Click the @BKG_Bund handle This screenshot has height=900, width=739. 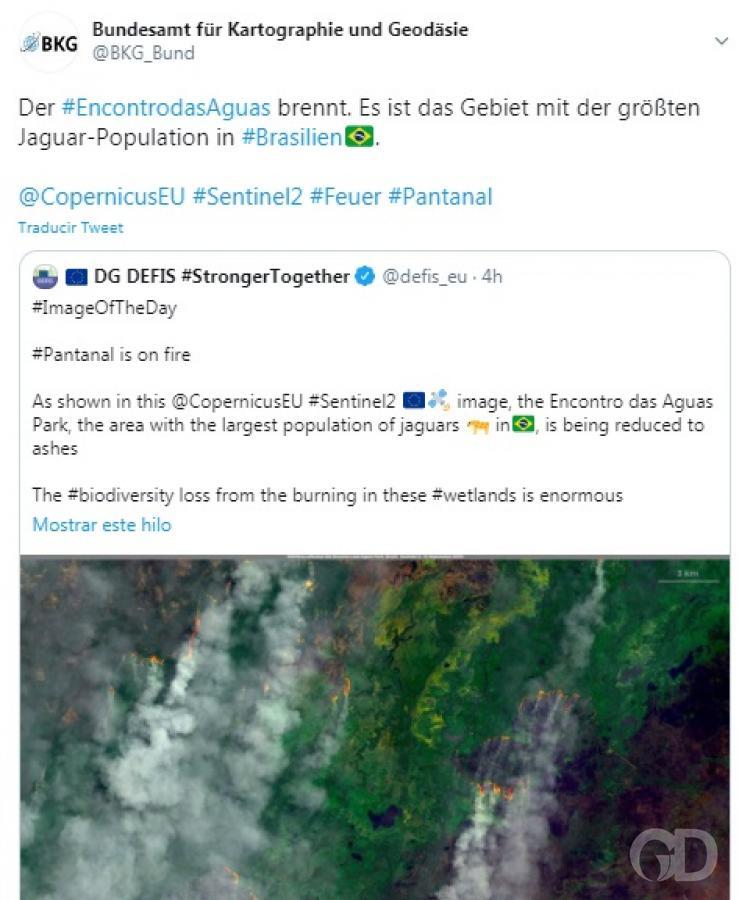click(x=143, y=53)
